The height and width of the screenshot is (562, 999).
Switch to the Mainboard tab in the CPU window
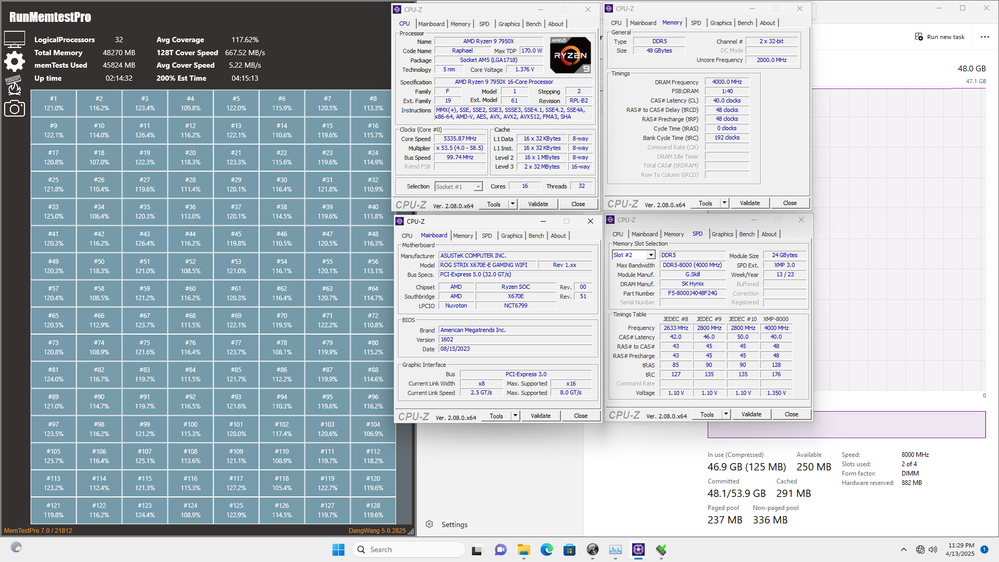click(431, 24)
